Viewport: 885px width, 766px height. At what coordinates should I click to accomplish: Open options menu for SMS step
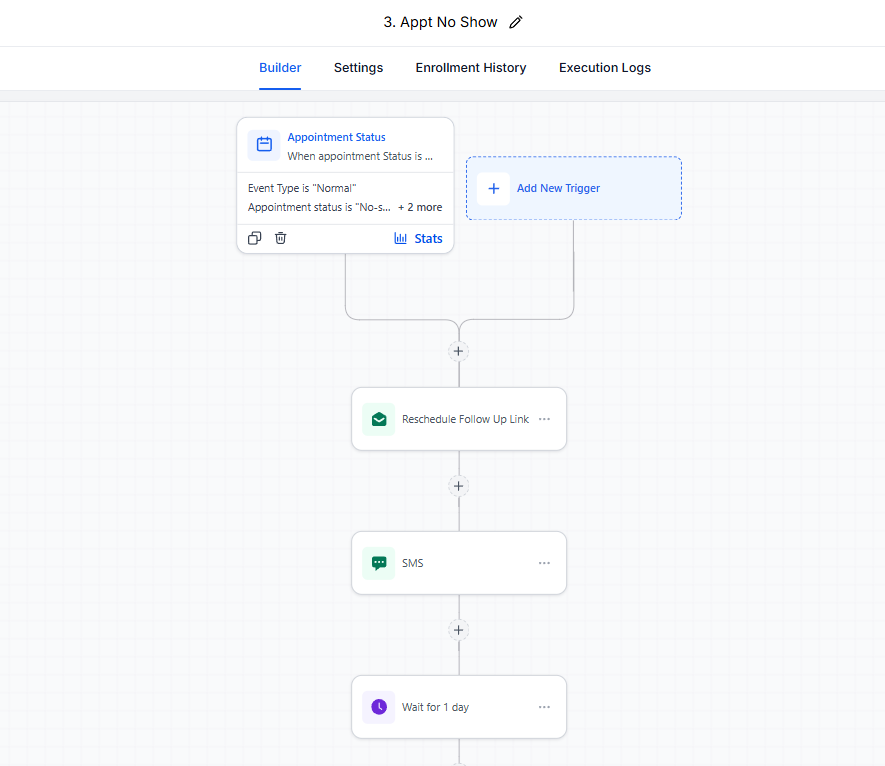544,563
